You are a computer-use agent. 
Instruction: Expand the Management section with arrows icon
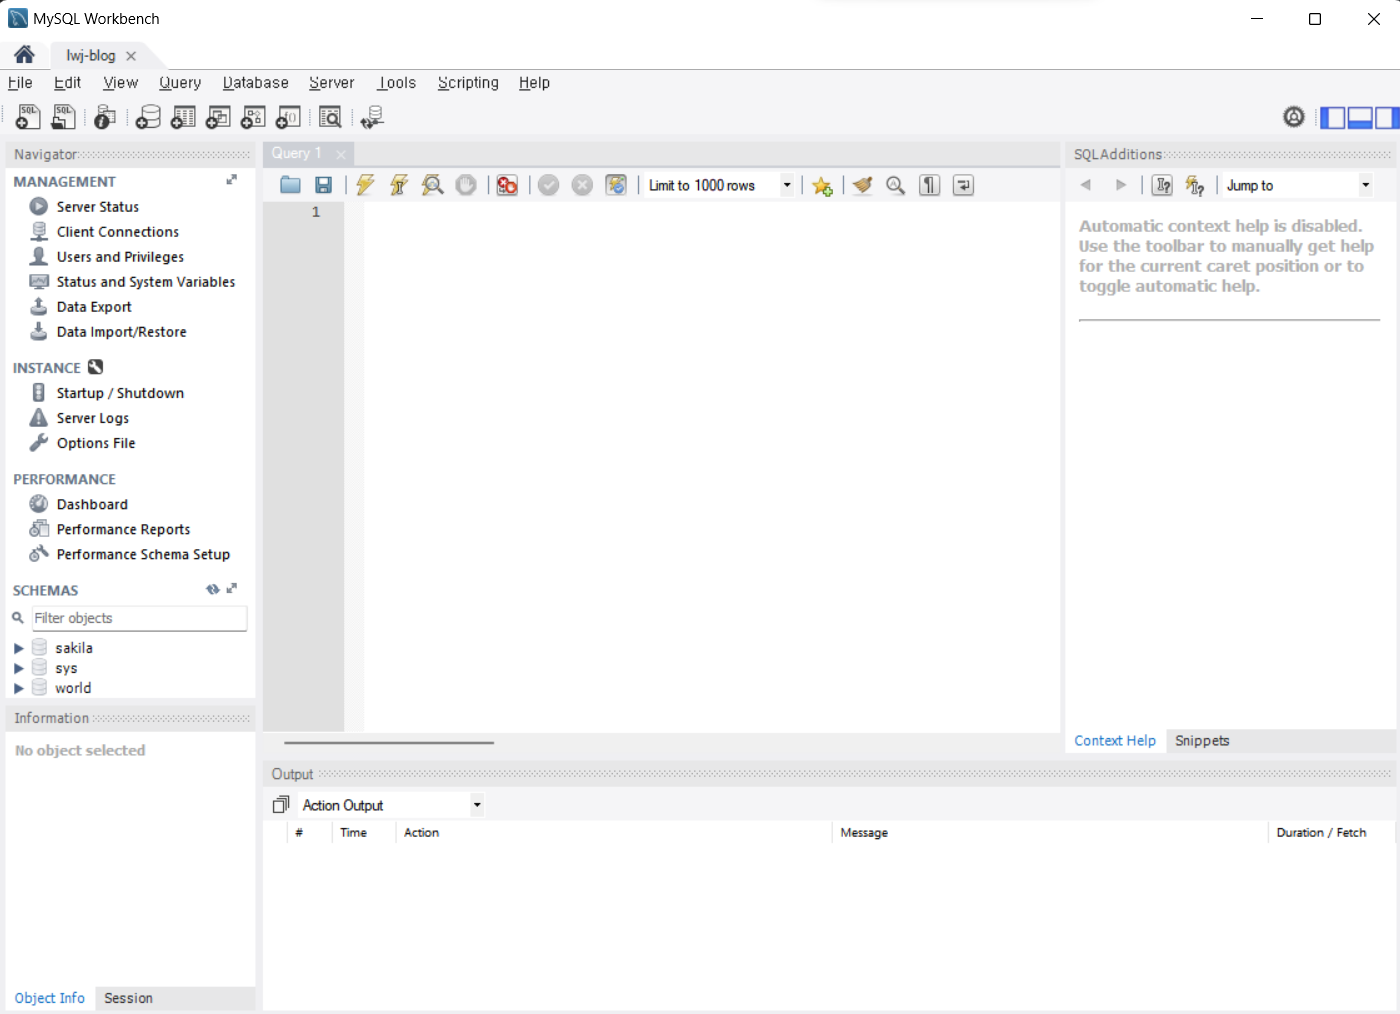(232, 180)
